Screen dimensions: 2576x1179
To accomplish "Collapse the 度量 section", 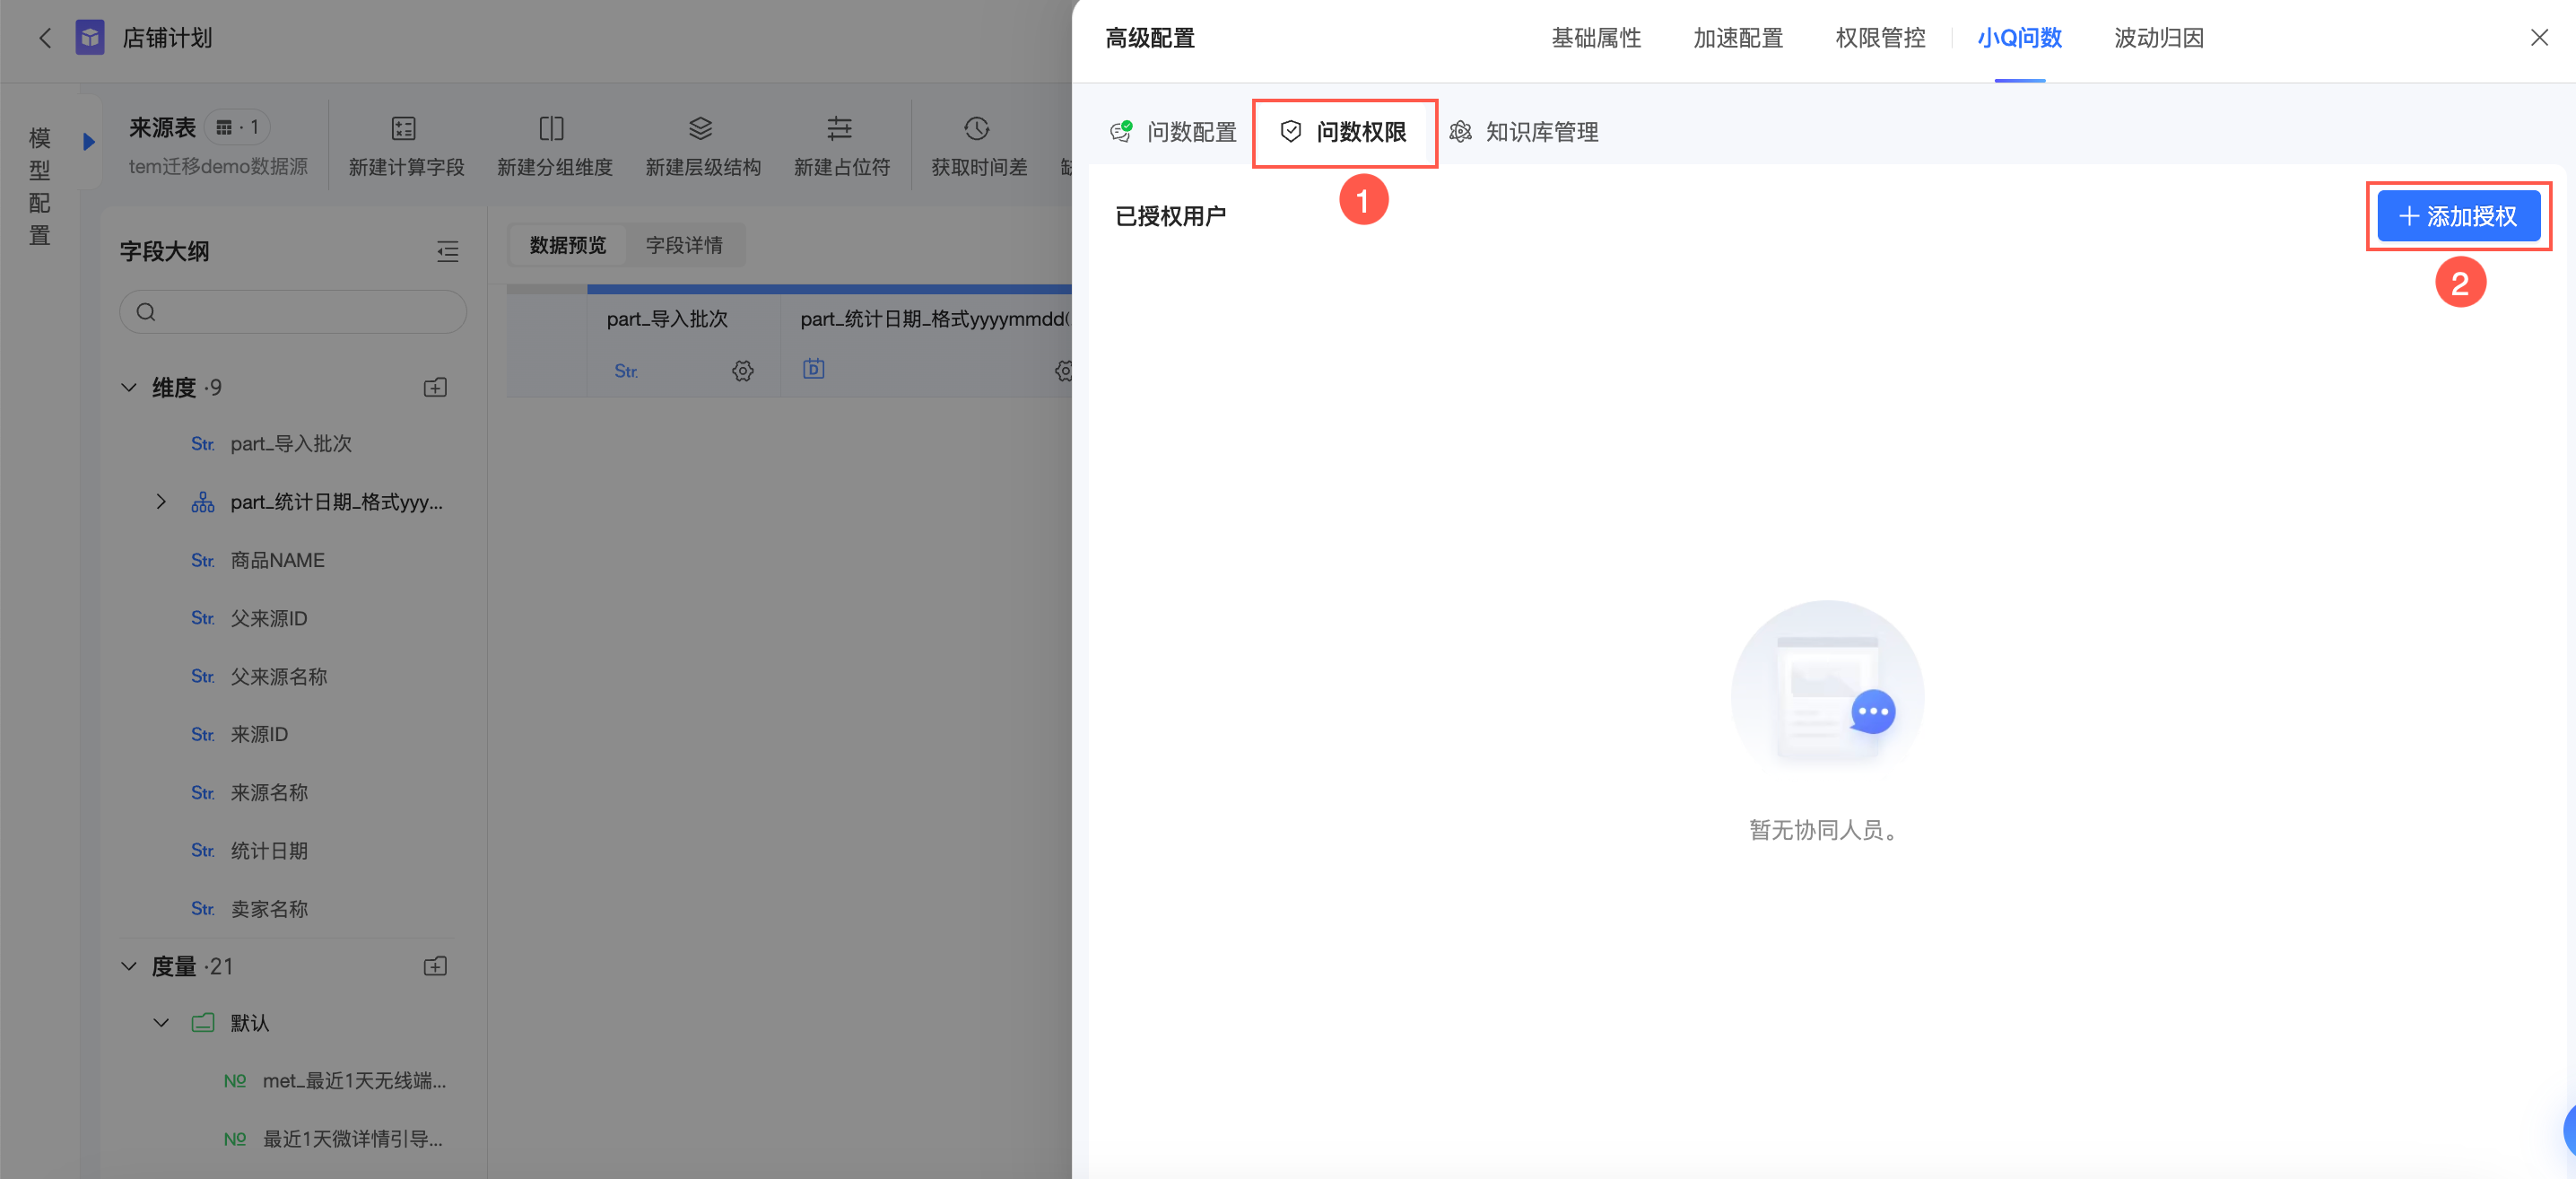I will coord(129,967).
